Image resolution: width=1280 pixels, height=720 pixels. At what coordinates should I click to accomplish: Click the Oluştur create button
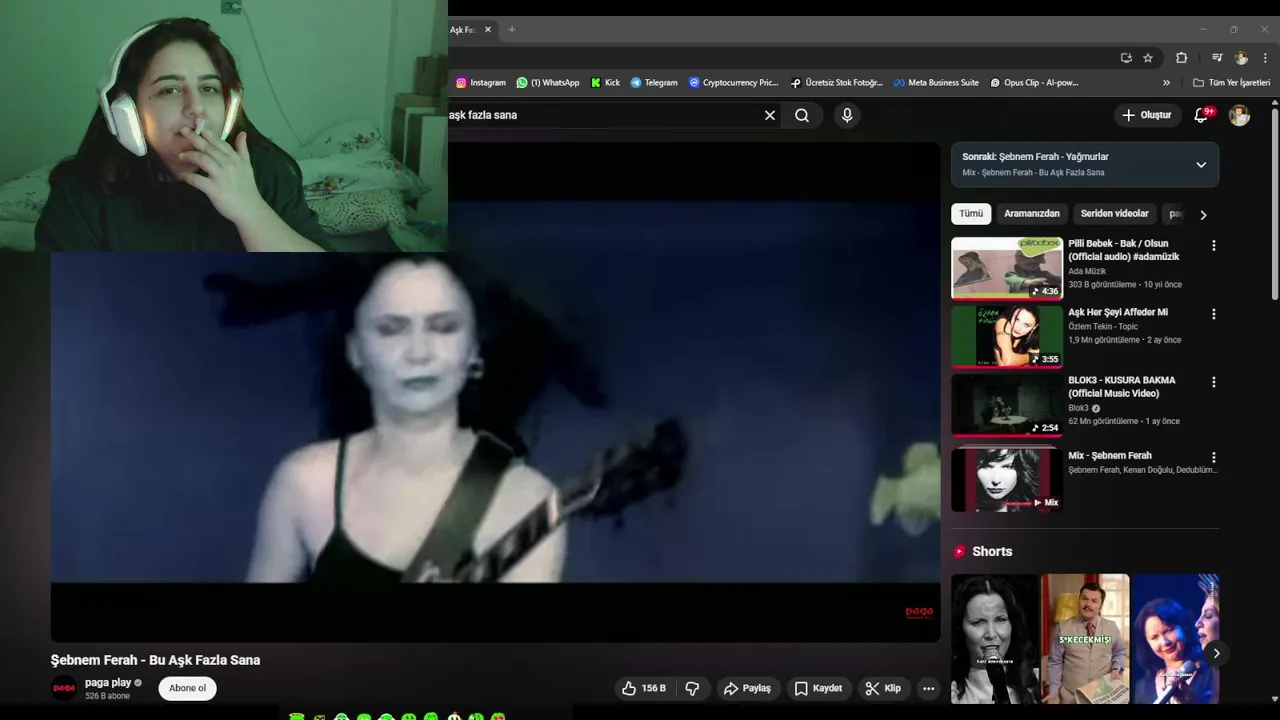pos(1146,115)
